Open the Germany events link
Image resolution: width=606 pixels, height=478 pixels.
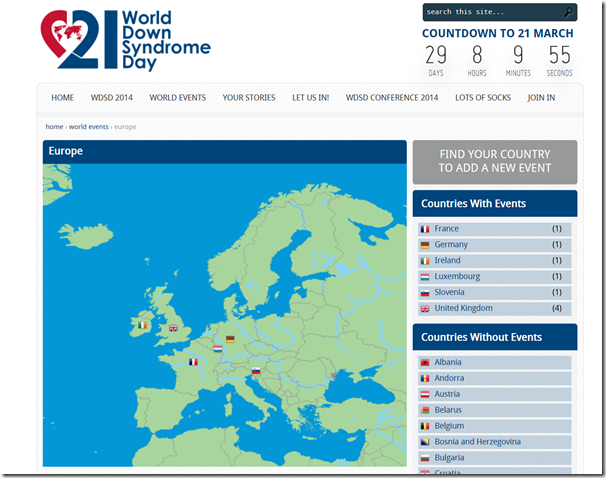point(451,245)
